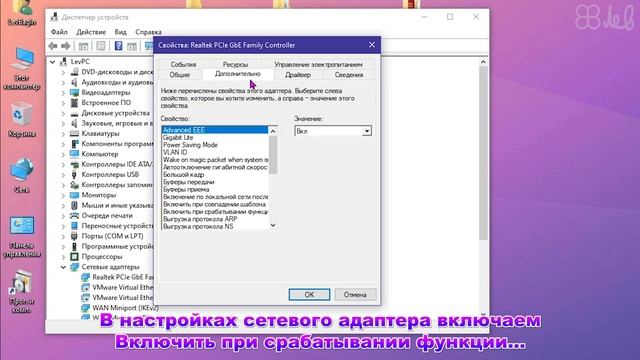Switch to the События tab
Image resolution: width=640 pixels, height=360 pixels.
pyautogui.click(x=183, y=64)
